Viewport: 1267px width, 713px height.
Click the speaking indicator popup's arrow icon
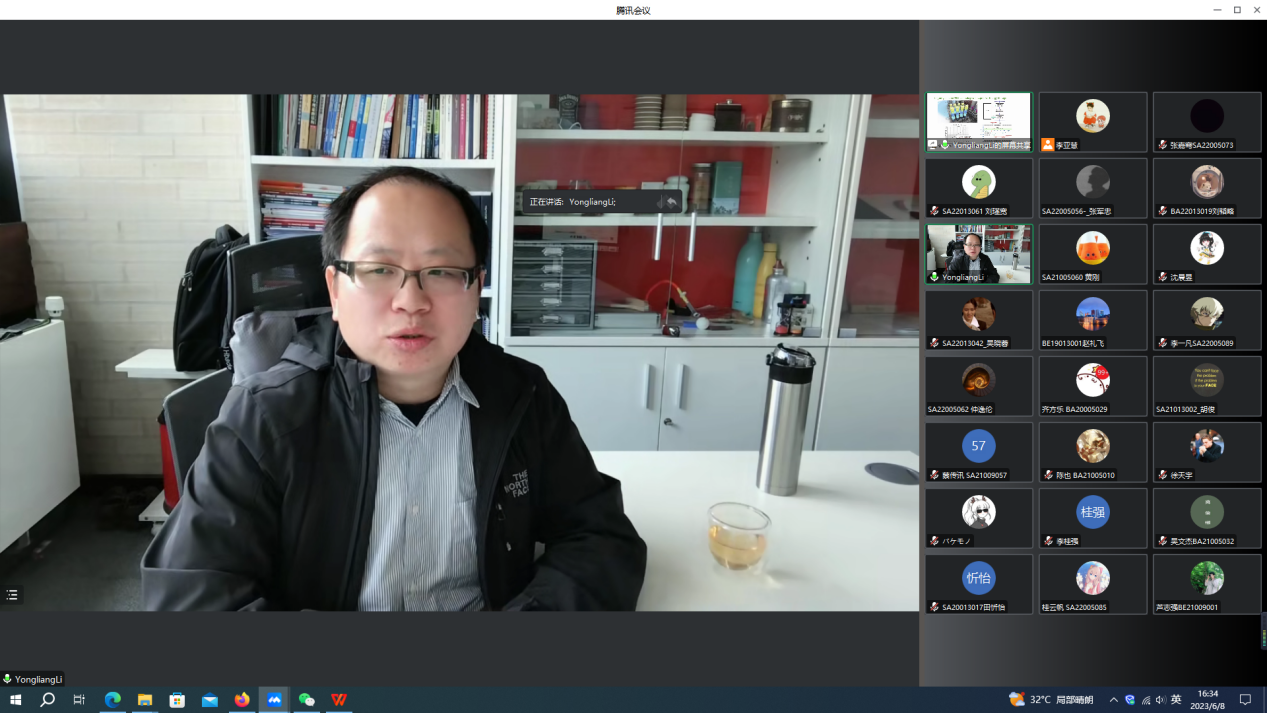click(x=672, y=202)
